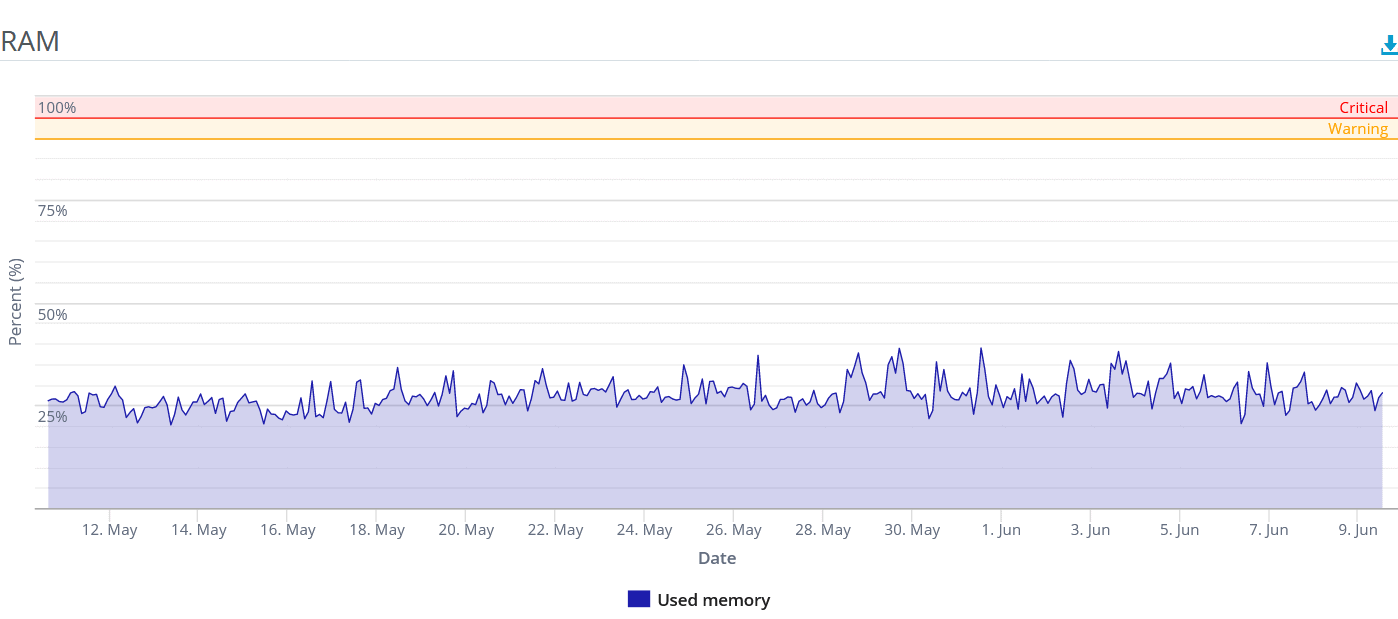
Task: Download the RAM chart data
Action: pyautogui.click(x=1389, y=45)
